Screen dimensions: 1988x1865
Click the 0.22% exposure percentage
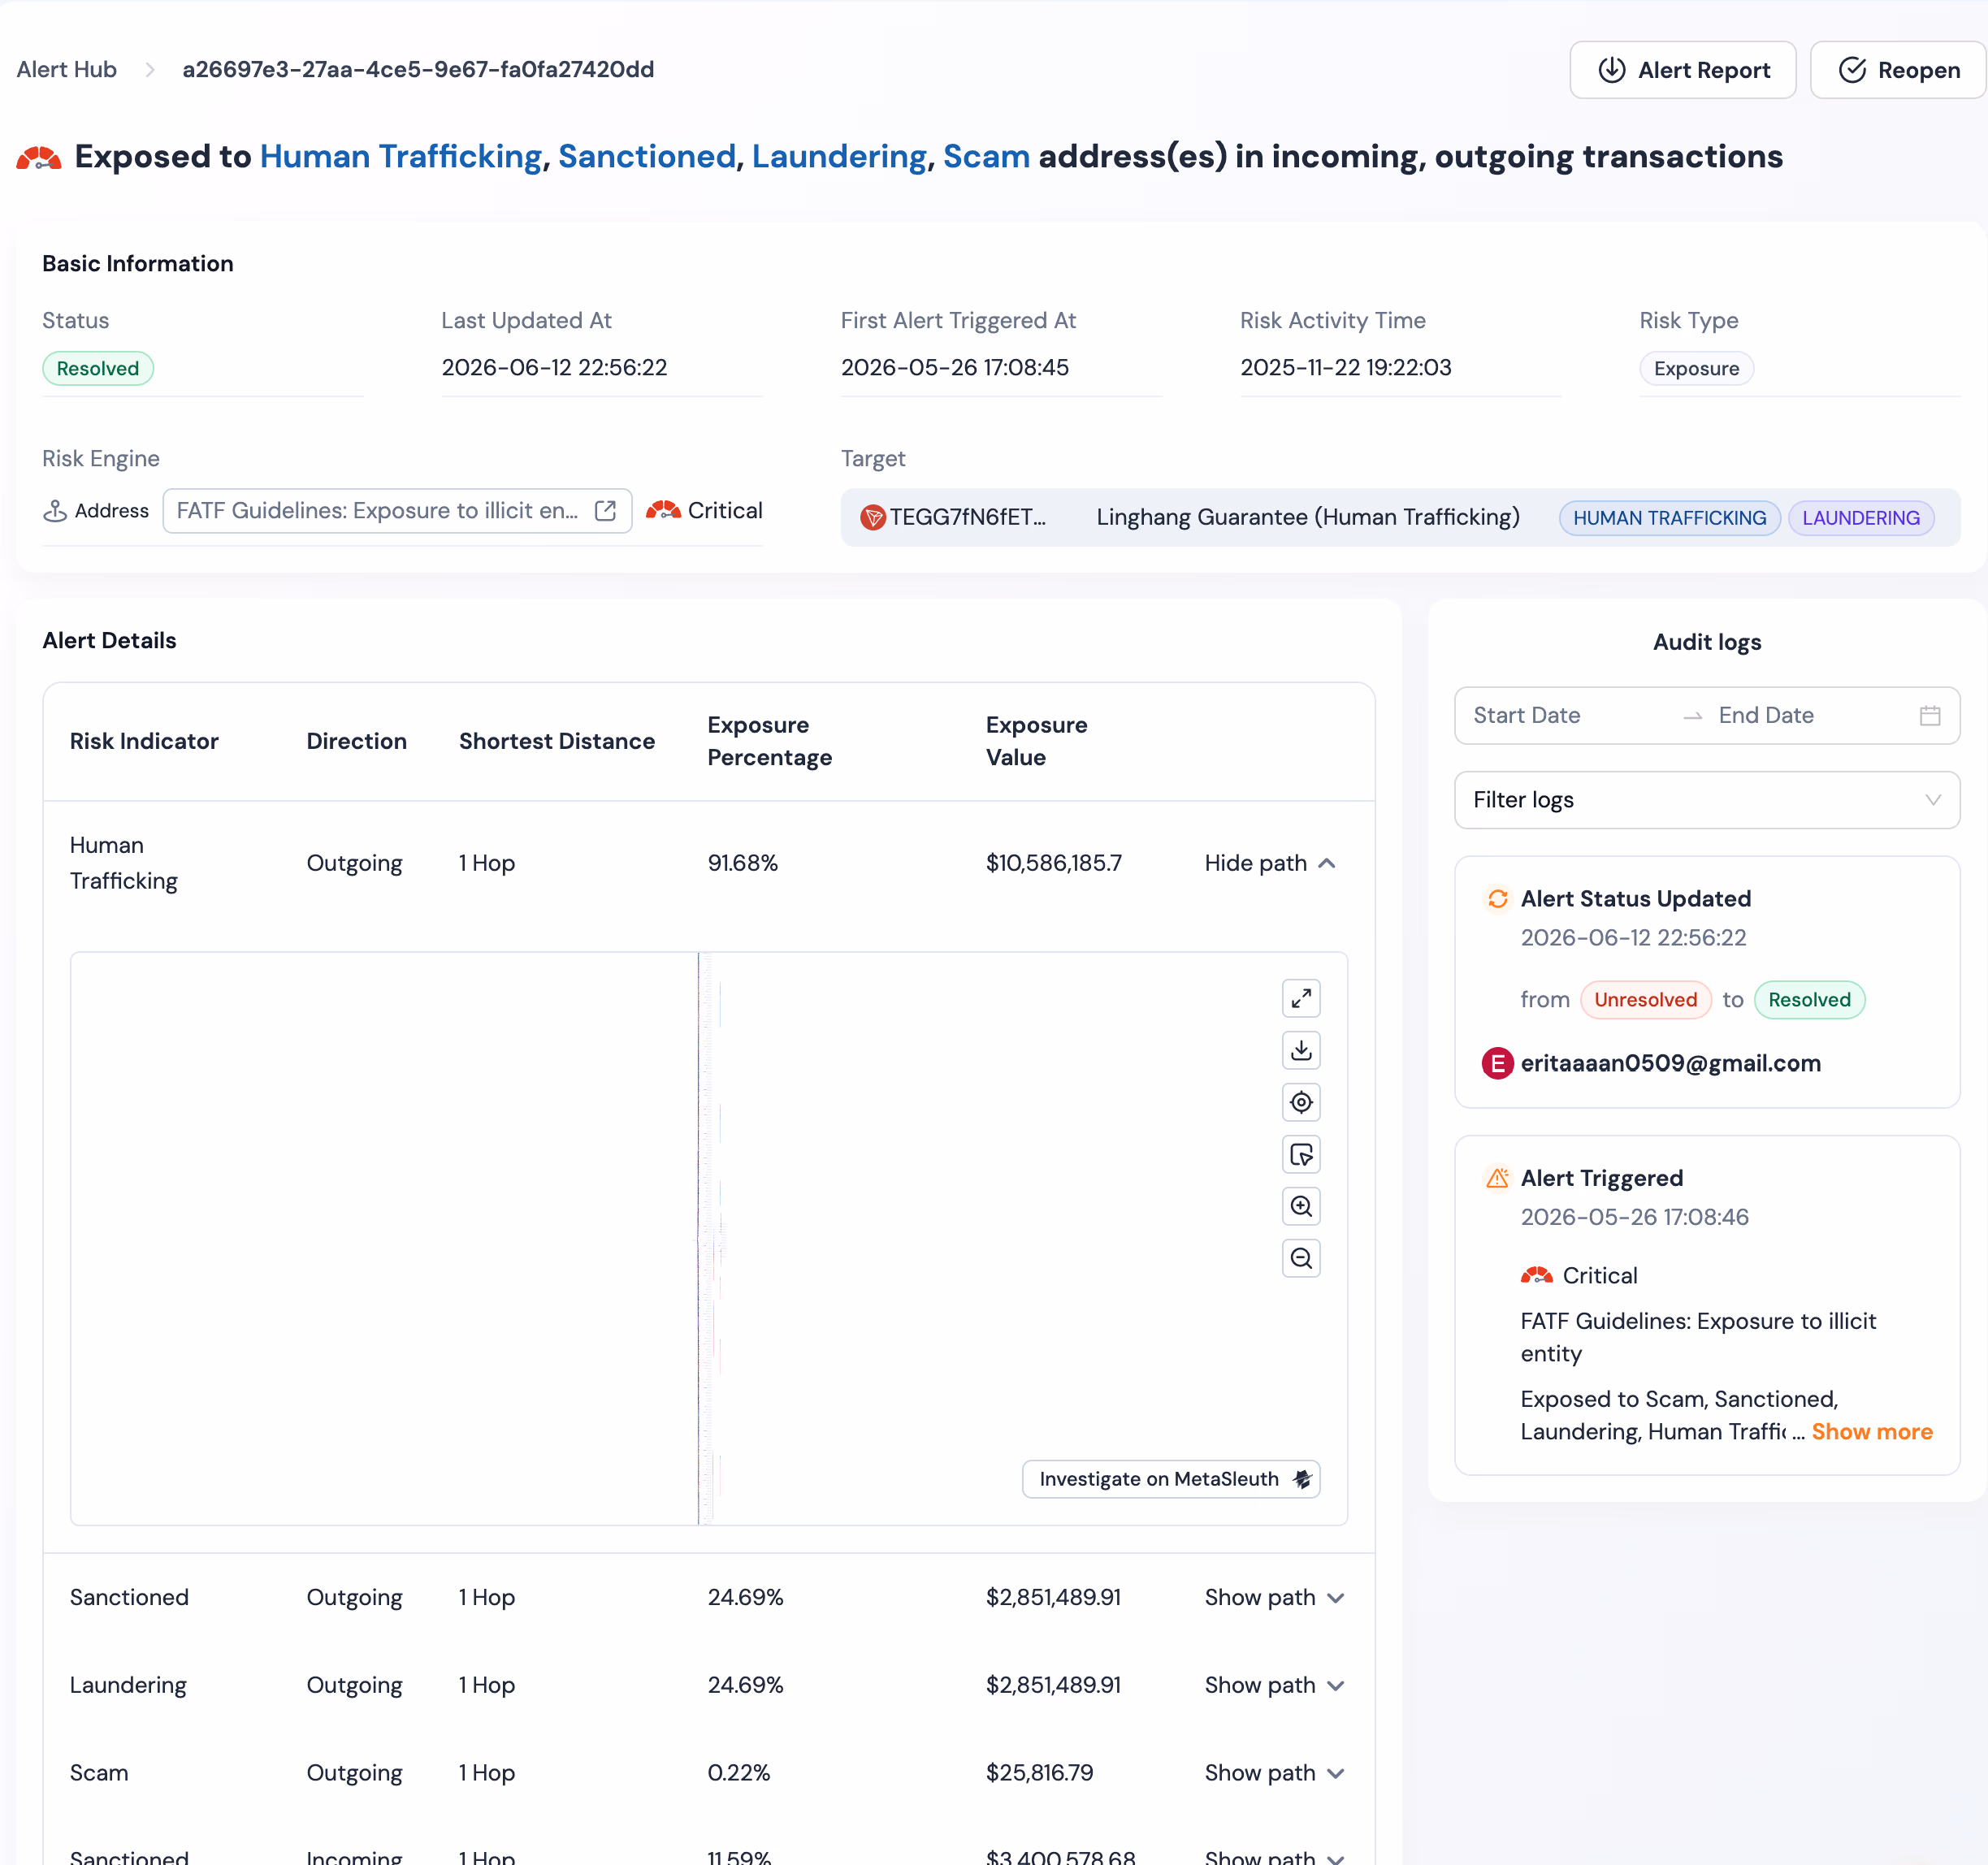coord(739,1773)
